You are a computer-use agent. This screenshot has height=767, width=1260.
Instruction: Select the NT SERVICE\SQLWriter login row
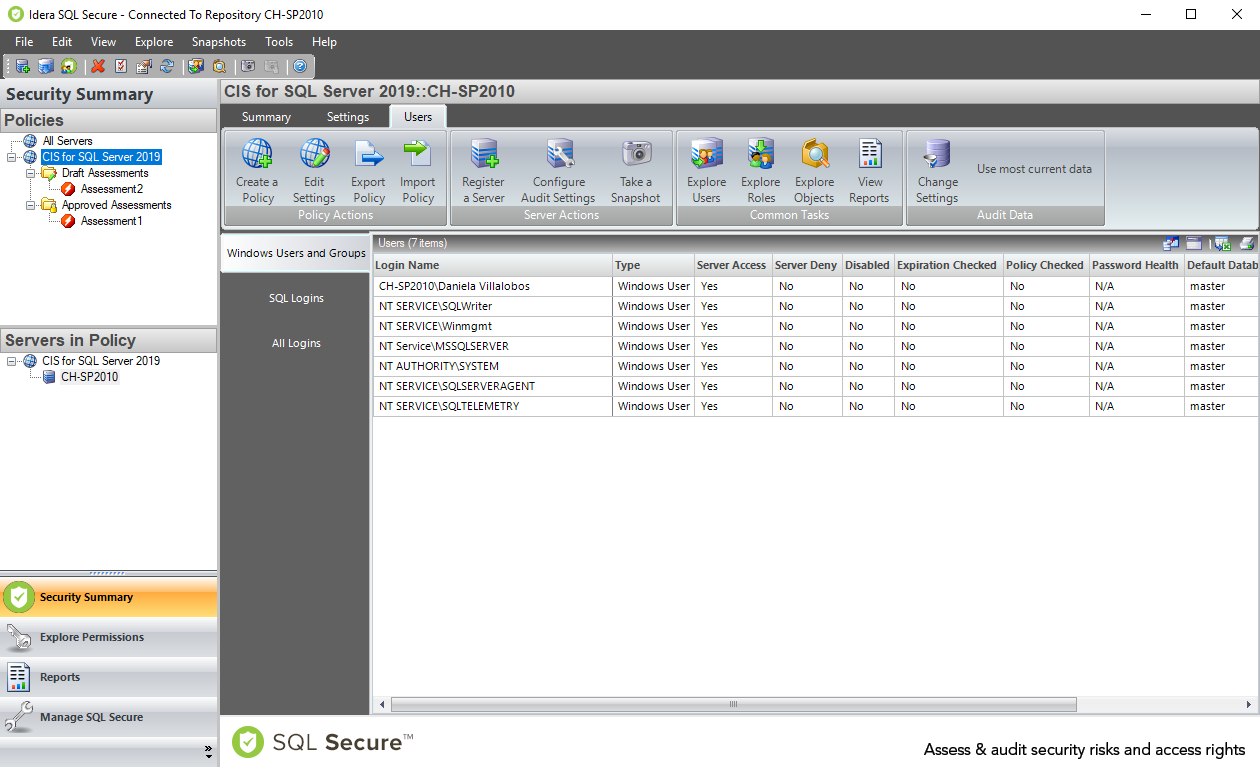[815, 306]
